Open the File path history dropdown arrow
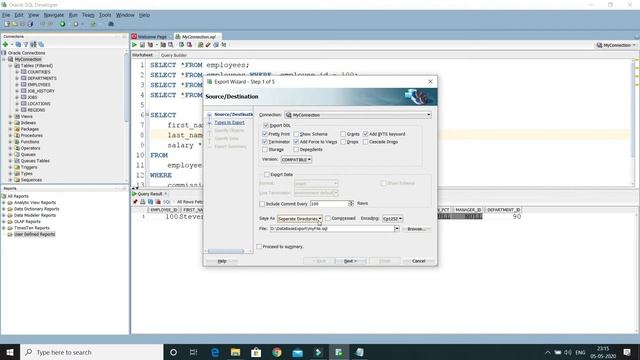Screen dimensions: 640x360 point(397,229)
